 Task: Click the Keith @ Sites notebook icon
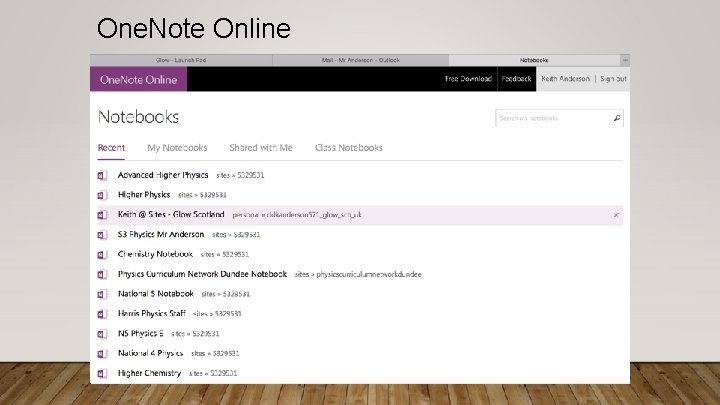[x=102, y=215]
